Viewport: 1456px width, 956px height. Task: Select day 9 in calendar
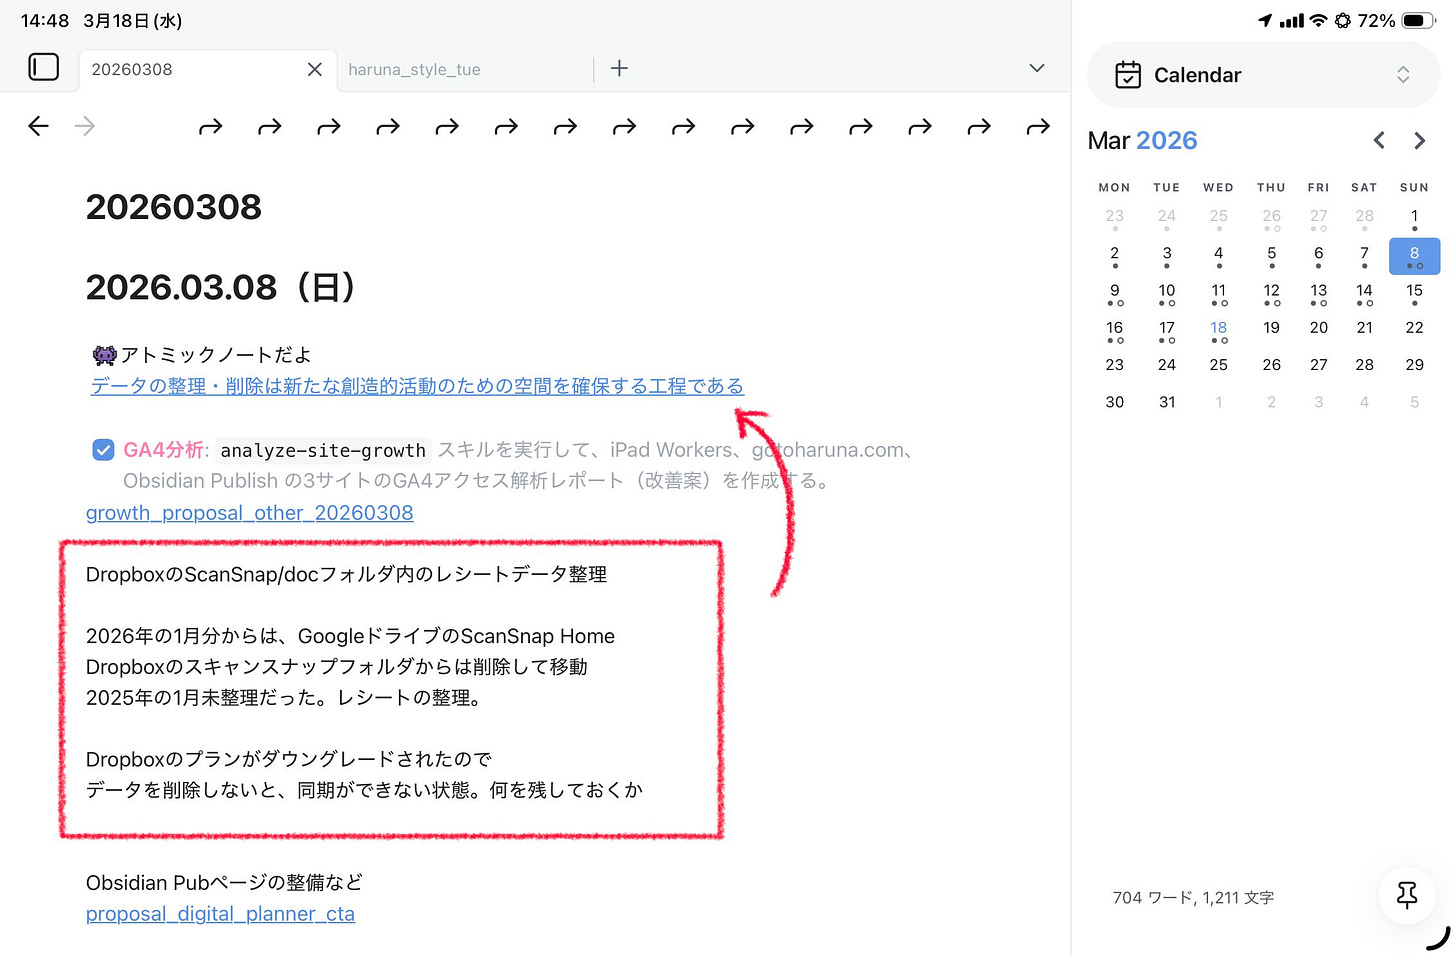coord(1114,293)
